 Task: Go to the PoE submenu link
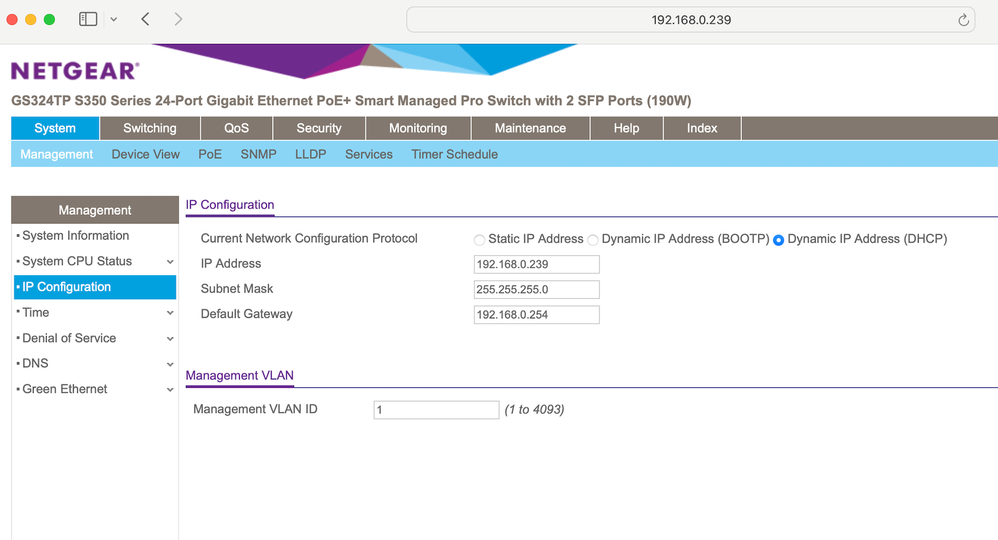coord(210,154)
